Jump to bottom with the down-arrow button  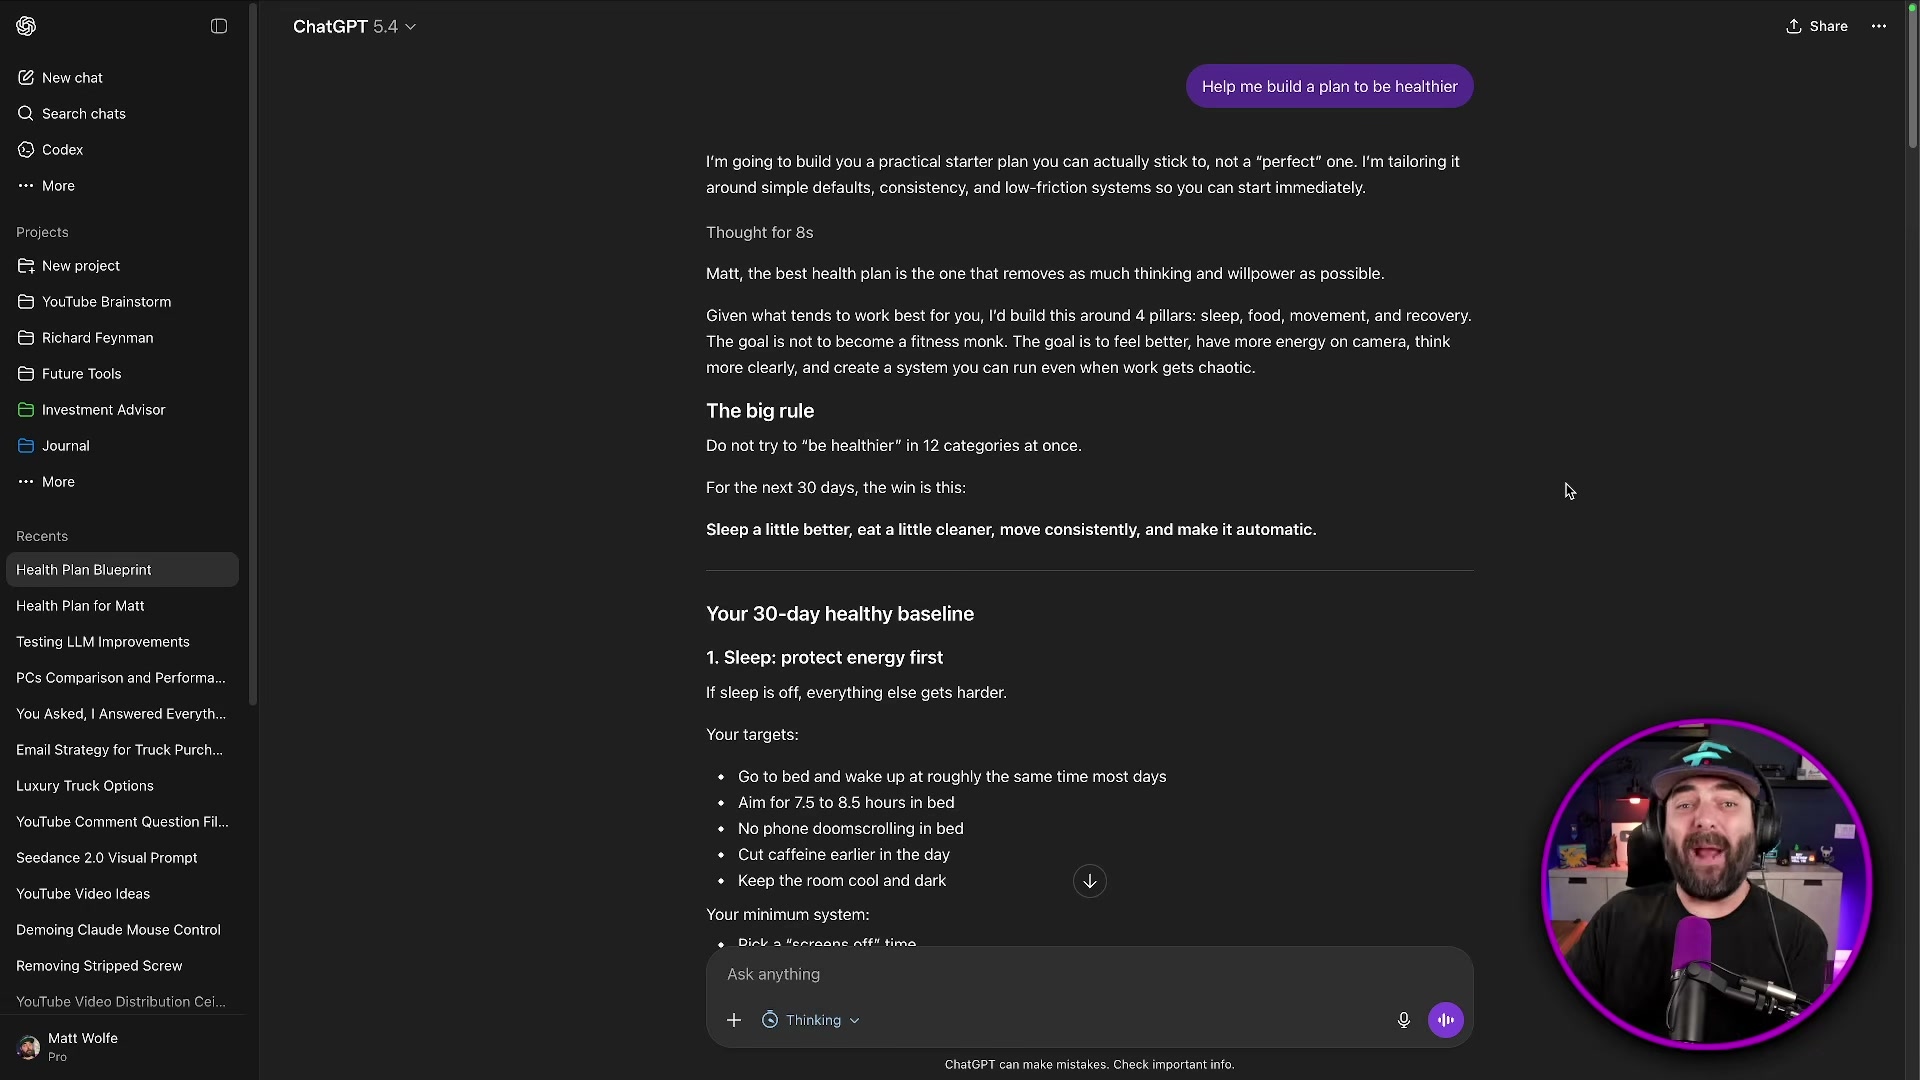pyautogui.click(x=1090, y=881)
